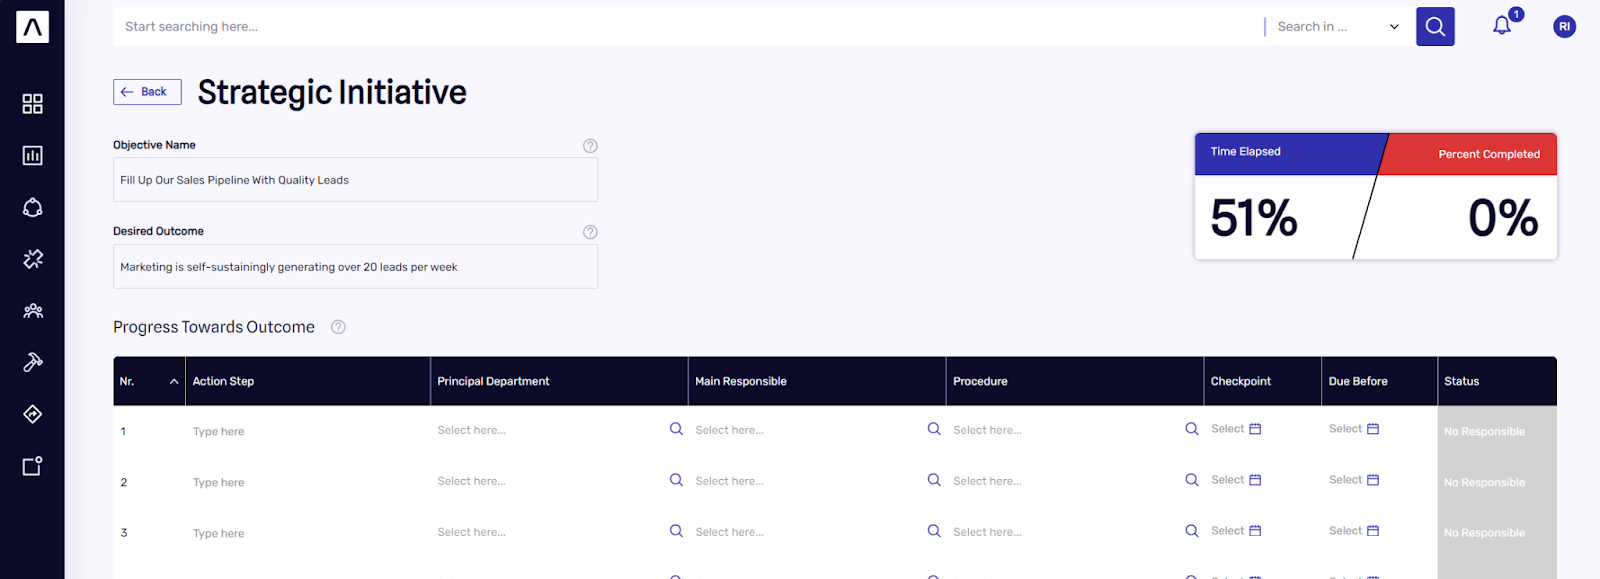Click Action Step 'Type here' in row 3

(x=218, y=534)
